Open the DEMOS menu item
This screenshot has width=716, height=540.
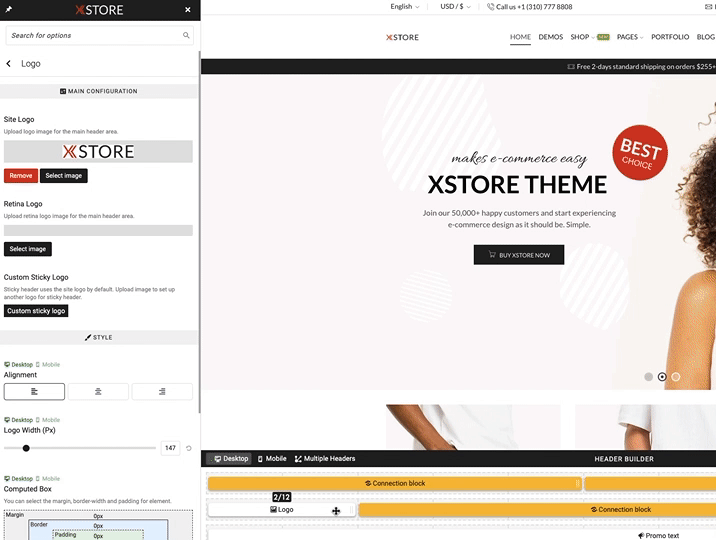[x=551, y=37]
